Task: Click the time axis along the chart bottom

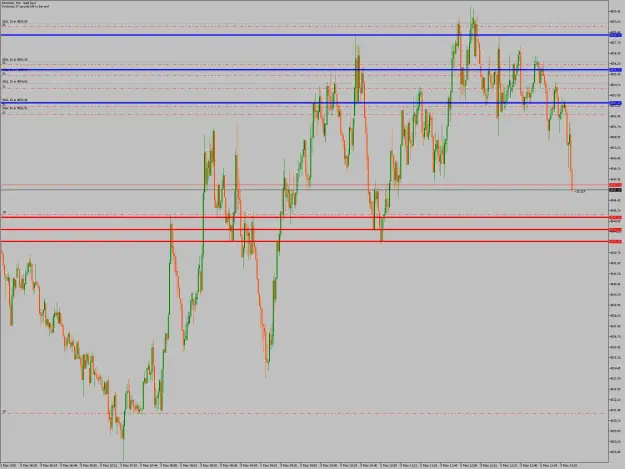Action: pyautogui.click(x=304, y=465)
